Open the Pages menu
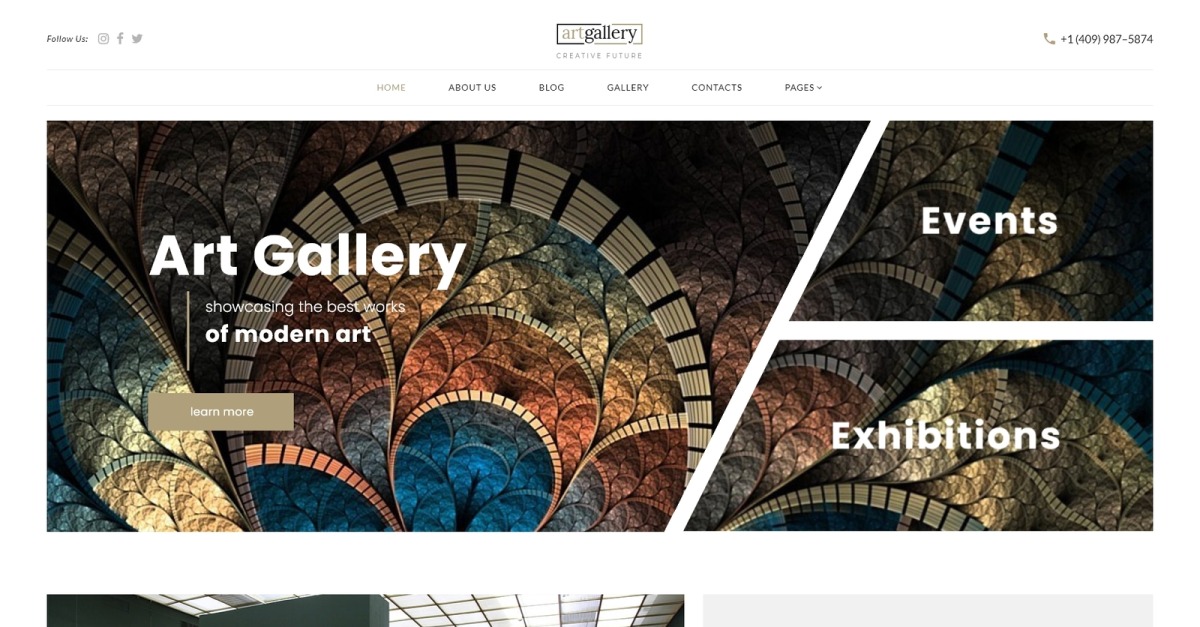Screen dimensions: 1200x627 [x=803, y=88]
